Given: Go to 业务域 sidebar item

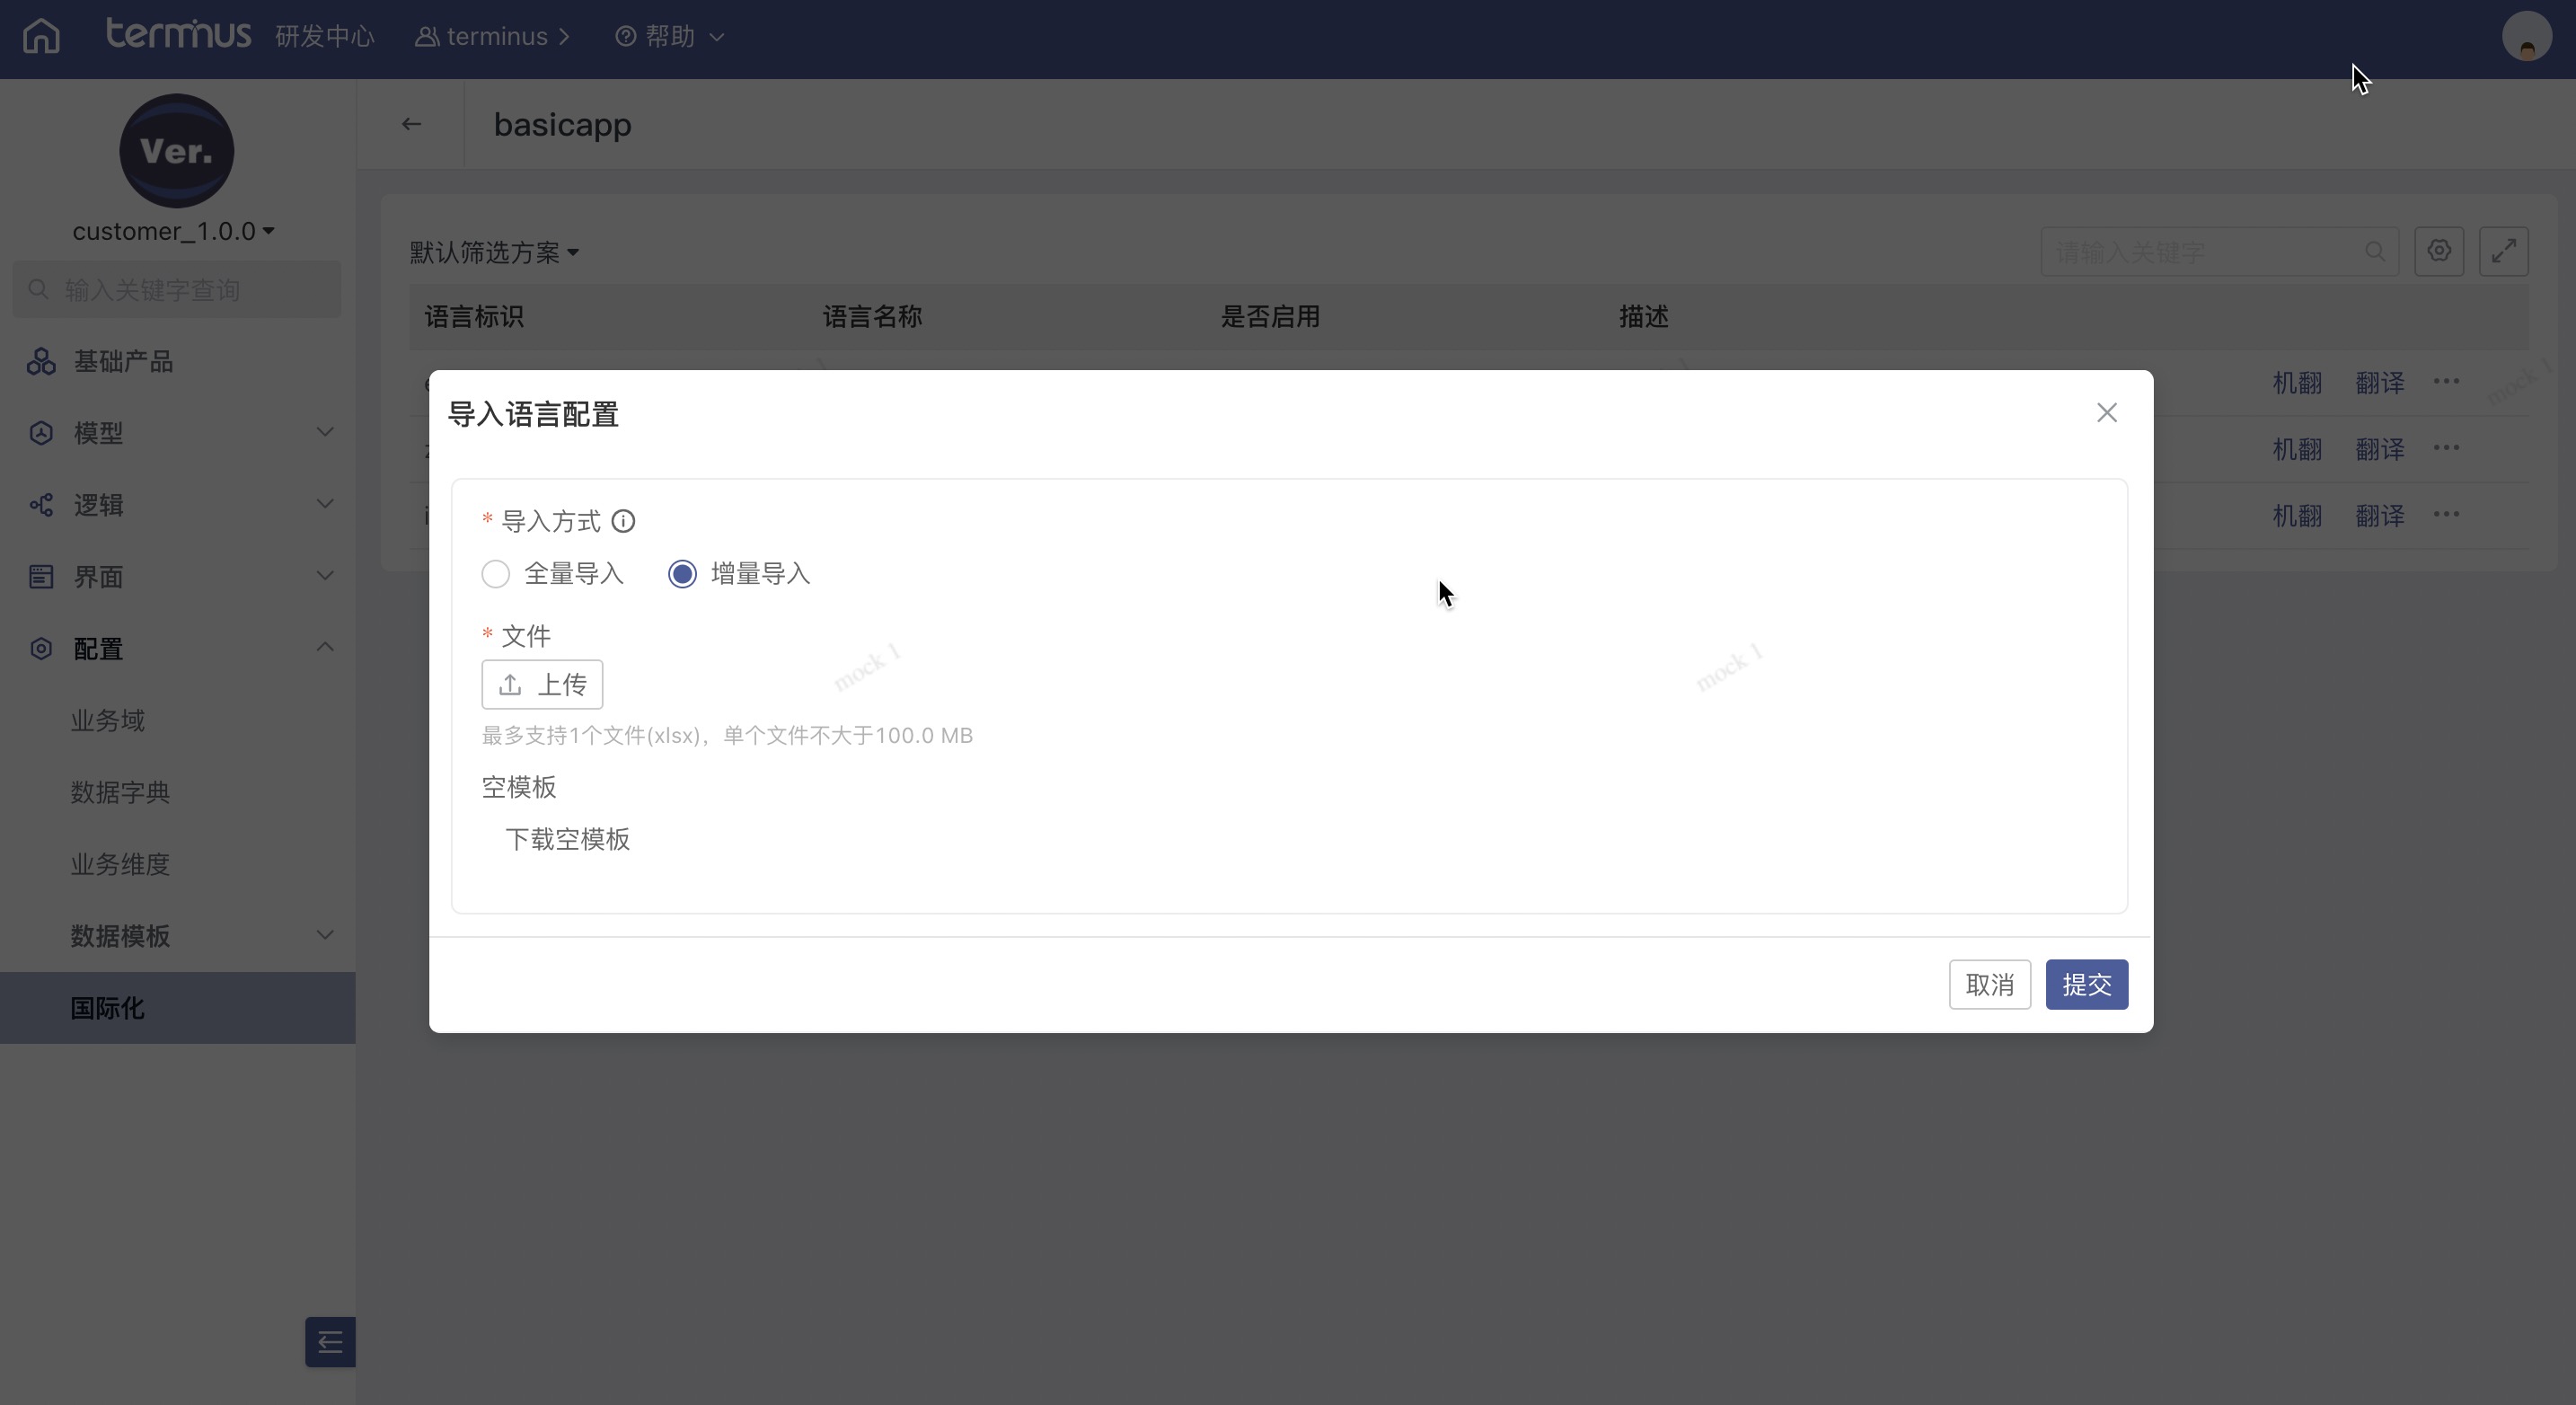Looking at the screenshot, I should coord(108,720).
